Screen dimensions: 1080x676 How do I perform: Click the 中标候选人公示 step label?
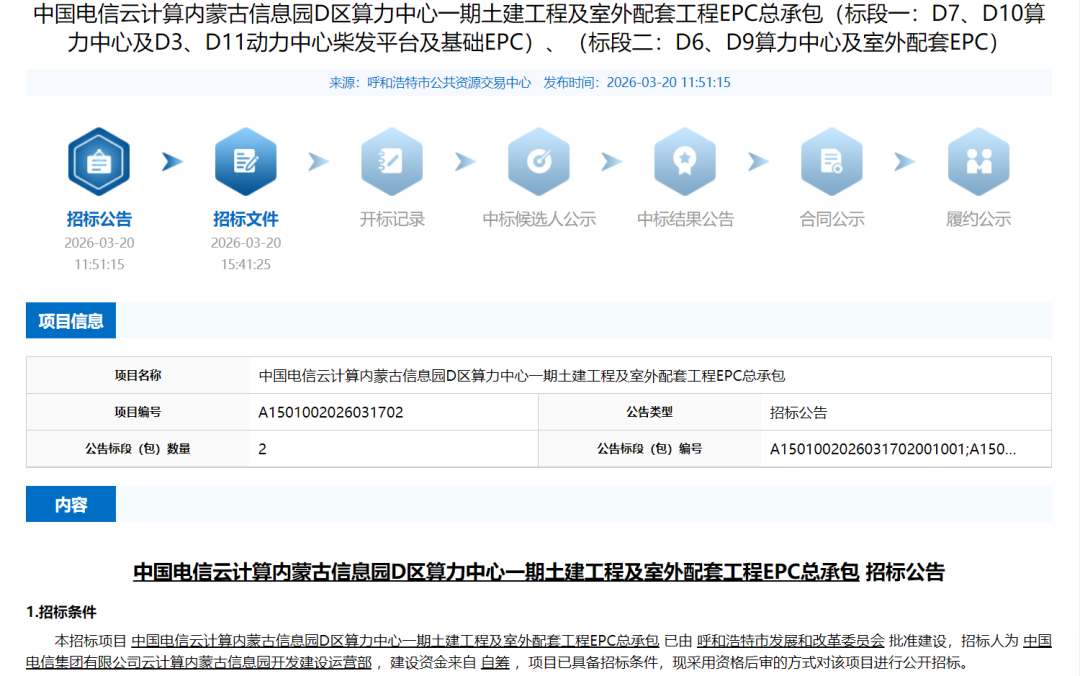[539, 219]
